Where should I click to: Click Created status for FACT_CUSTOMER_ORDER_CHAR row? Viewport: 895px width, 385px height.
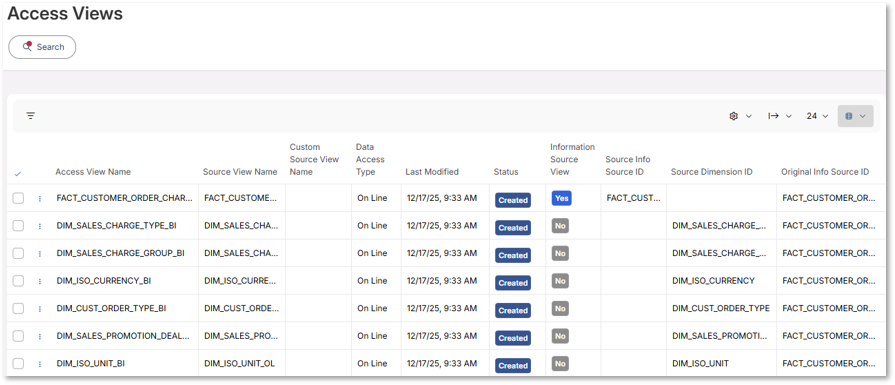[513, 200]
